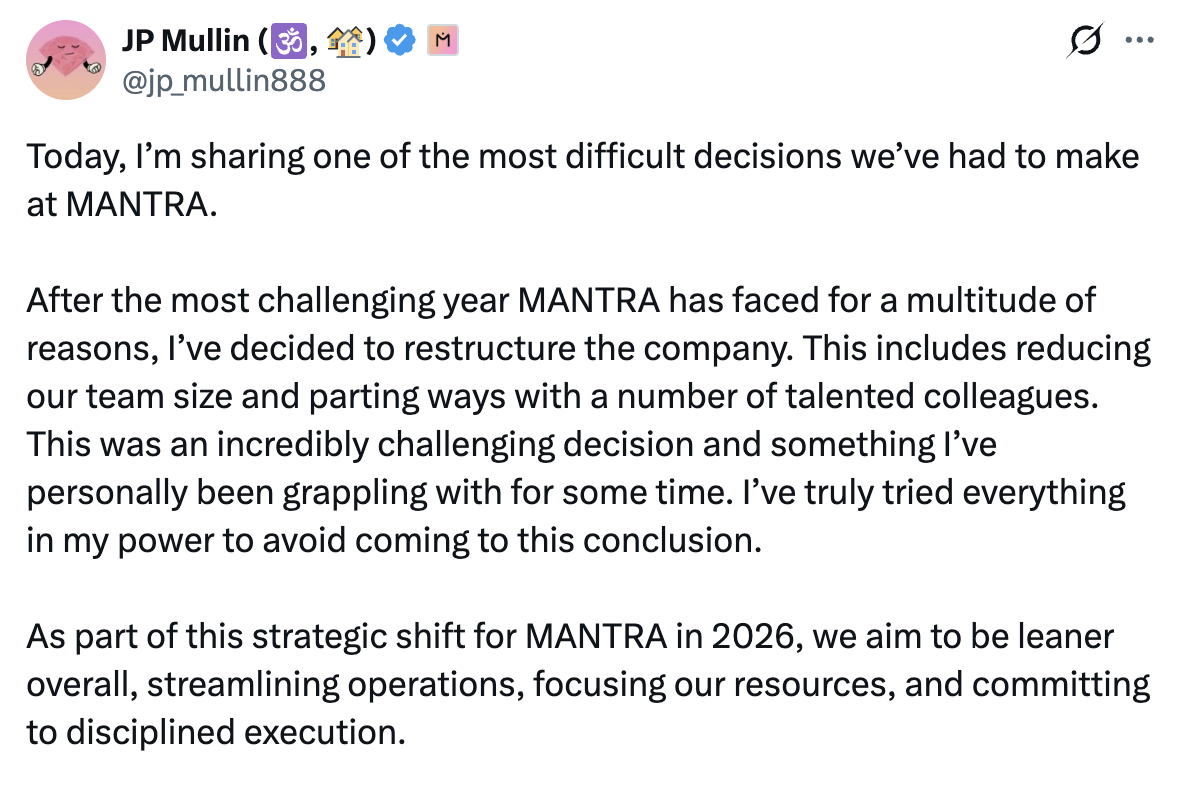
Task: Open the Grok explain-post icon
Action: (x=1084, y=42)
